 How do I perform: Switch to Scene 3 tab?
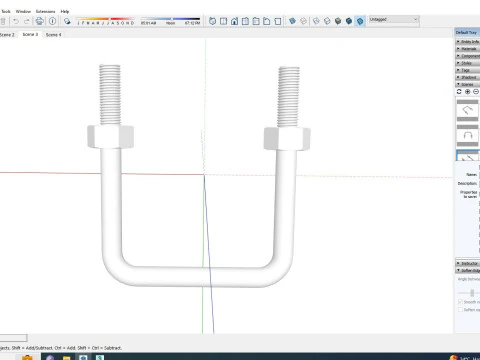(x=30, y=34)
